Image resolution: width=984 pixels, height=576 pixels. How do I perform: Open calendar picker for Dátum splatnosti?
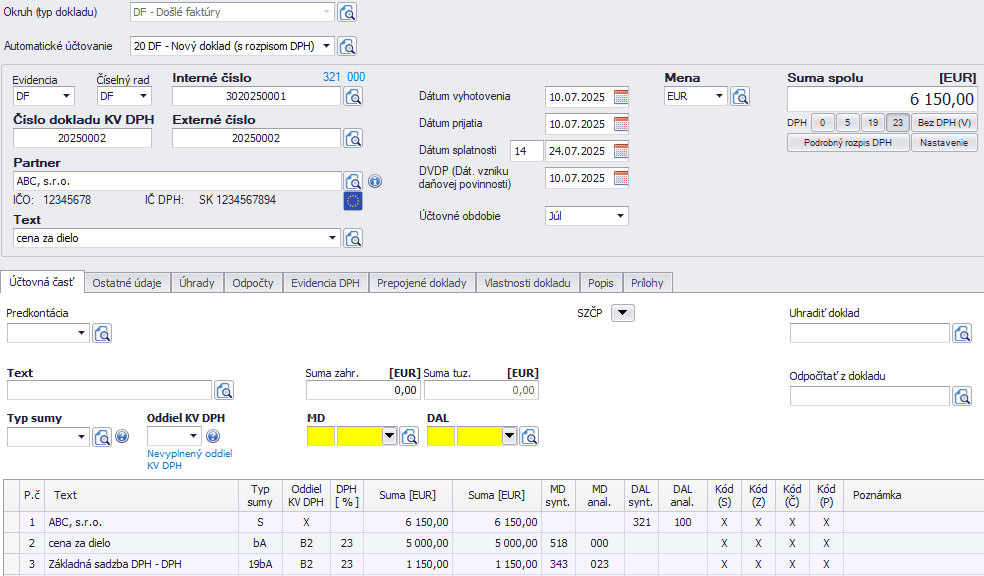coord(621,151)
